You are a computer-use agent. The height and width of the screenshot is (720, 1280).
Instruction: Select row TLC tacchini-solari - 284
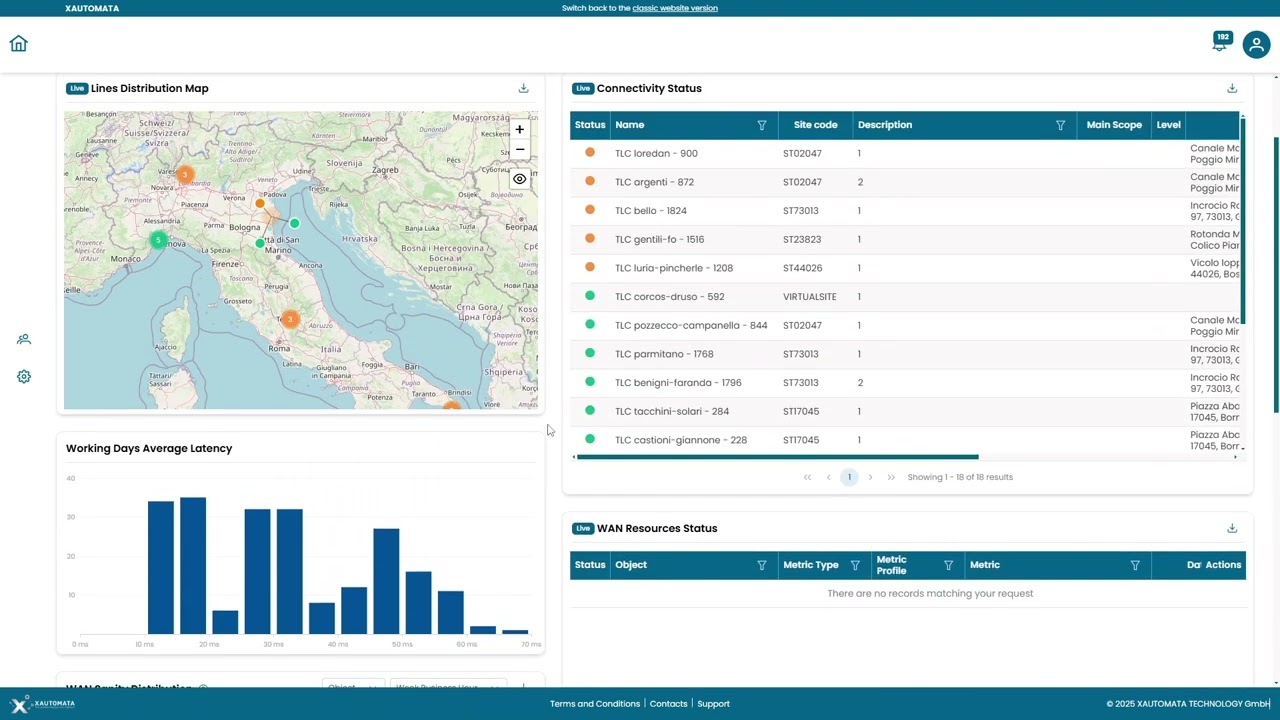point(905,411)
